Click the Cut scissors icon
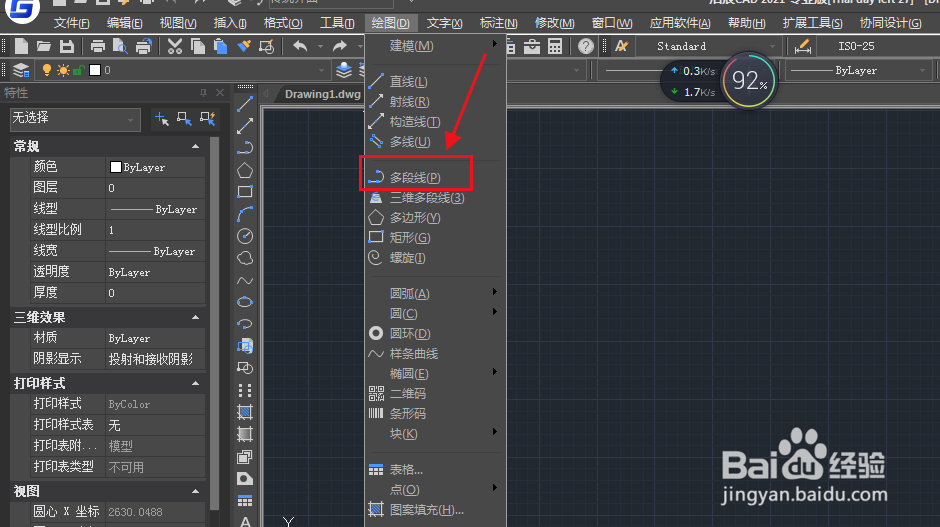The width and height of the screenshot is (940, 527). pos(174,46)
